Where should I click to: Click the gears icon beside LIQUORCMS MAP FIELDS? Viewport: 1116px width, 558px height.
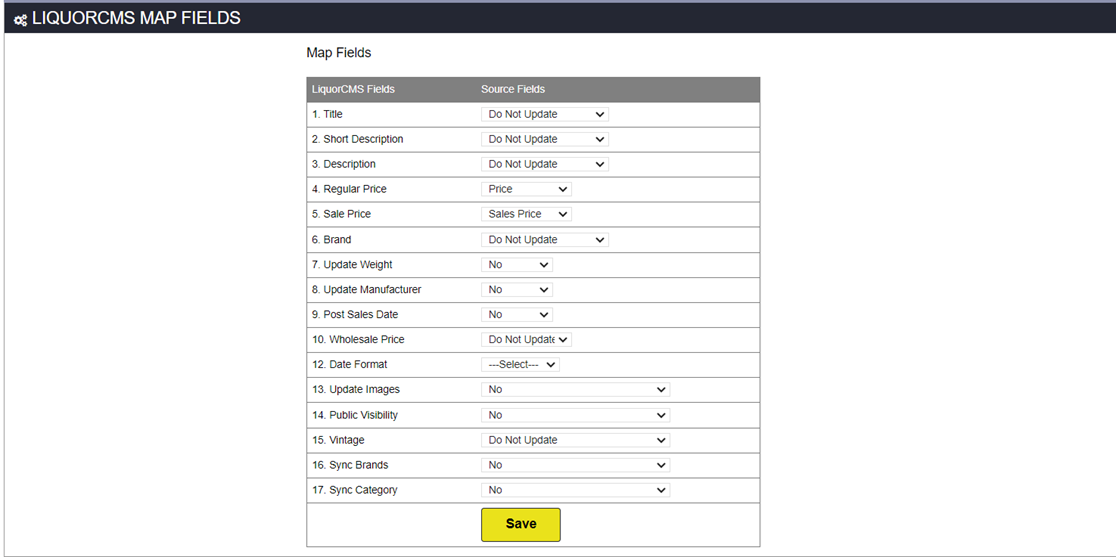(21, 20)
